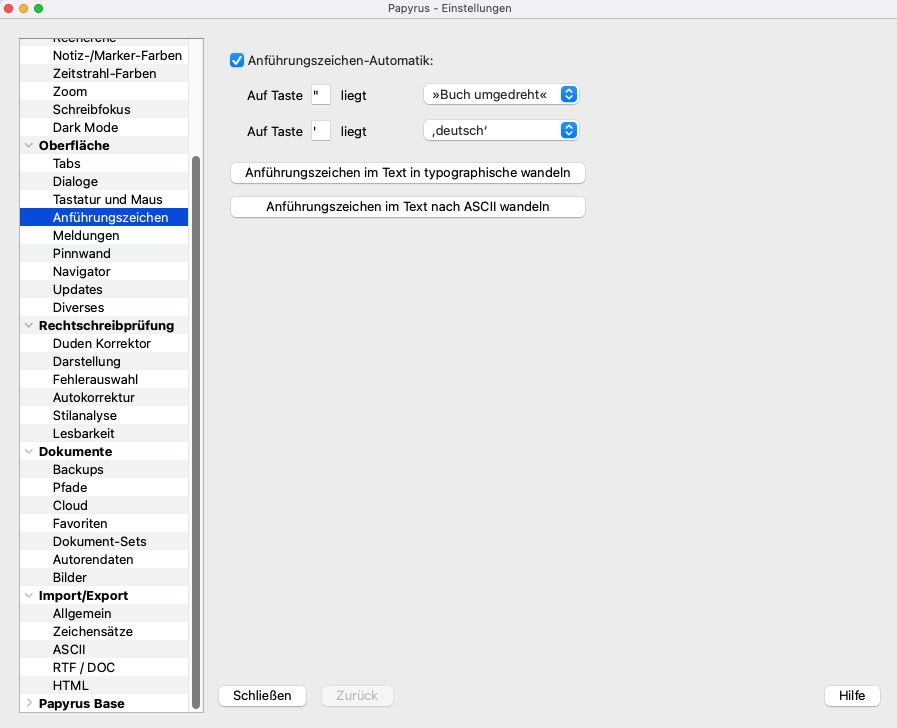
Task: Open HTML export settings
Action: (x=104, y=686)
